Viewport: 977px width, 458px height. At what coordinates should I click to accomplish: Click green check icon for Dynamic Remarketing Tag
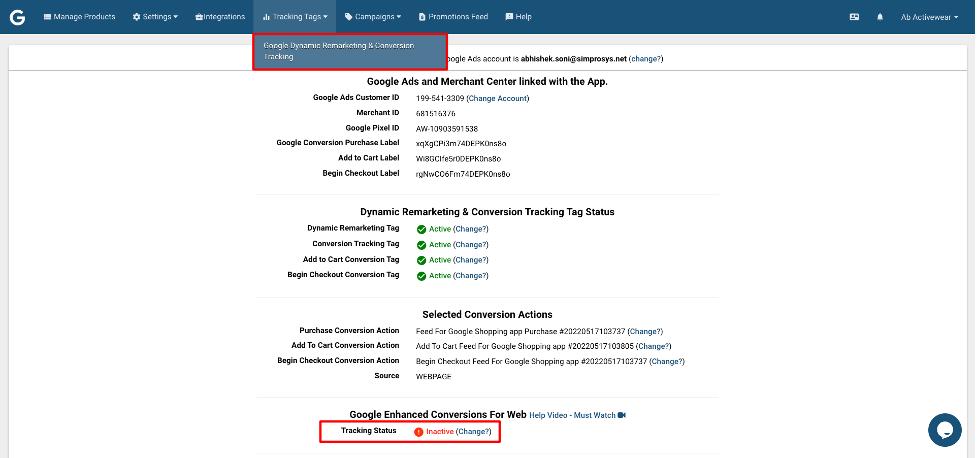[421, 229]
